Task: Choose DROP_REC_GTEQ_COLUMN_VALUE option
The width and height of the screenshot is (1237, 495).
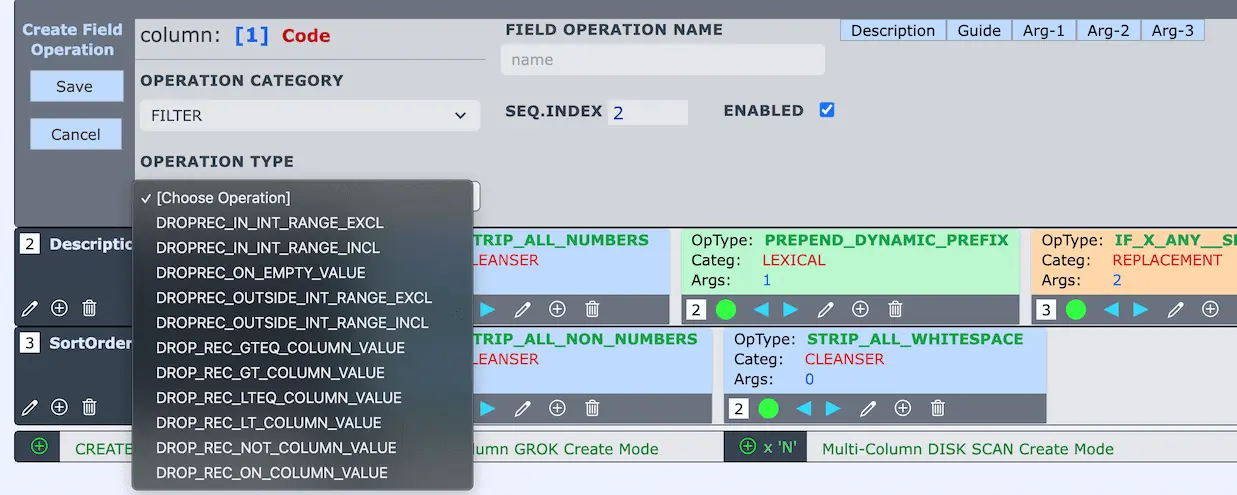Action: point(302,348)
